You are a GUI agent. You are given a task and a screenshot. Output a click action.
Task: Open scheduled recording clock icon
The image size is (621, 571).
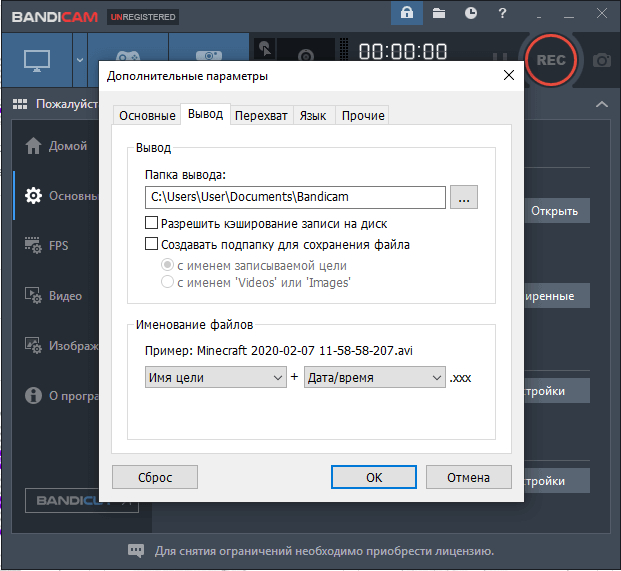[471, 13]
